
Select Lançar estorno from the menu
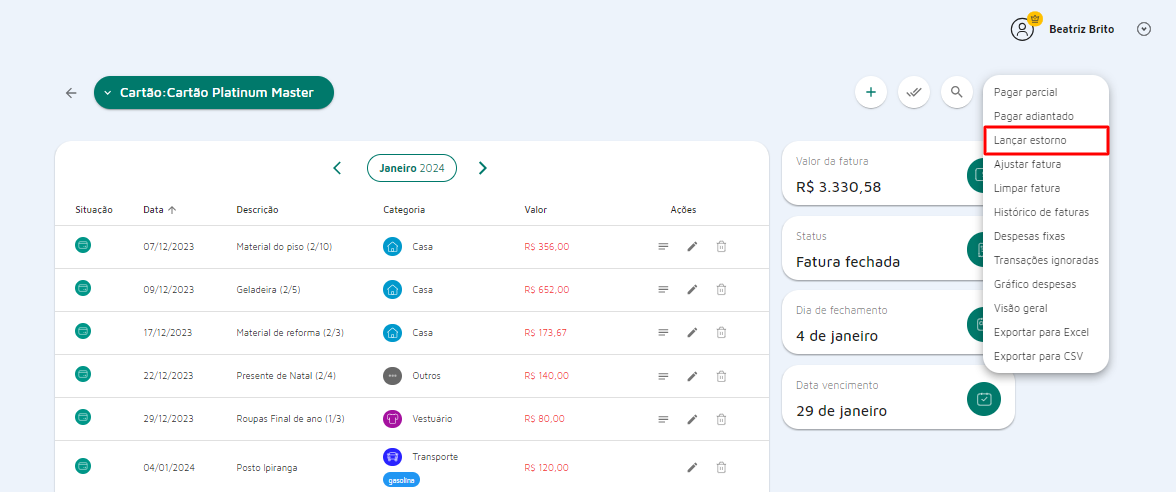tap(1045, 140)
